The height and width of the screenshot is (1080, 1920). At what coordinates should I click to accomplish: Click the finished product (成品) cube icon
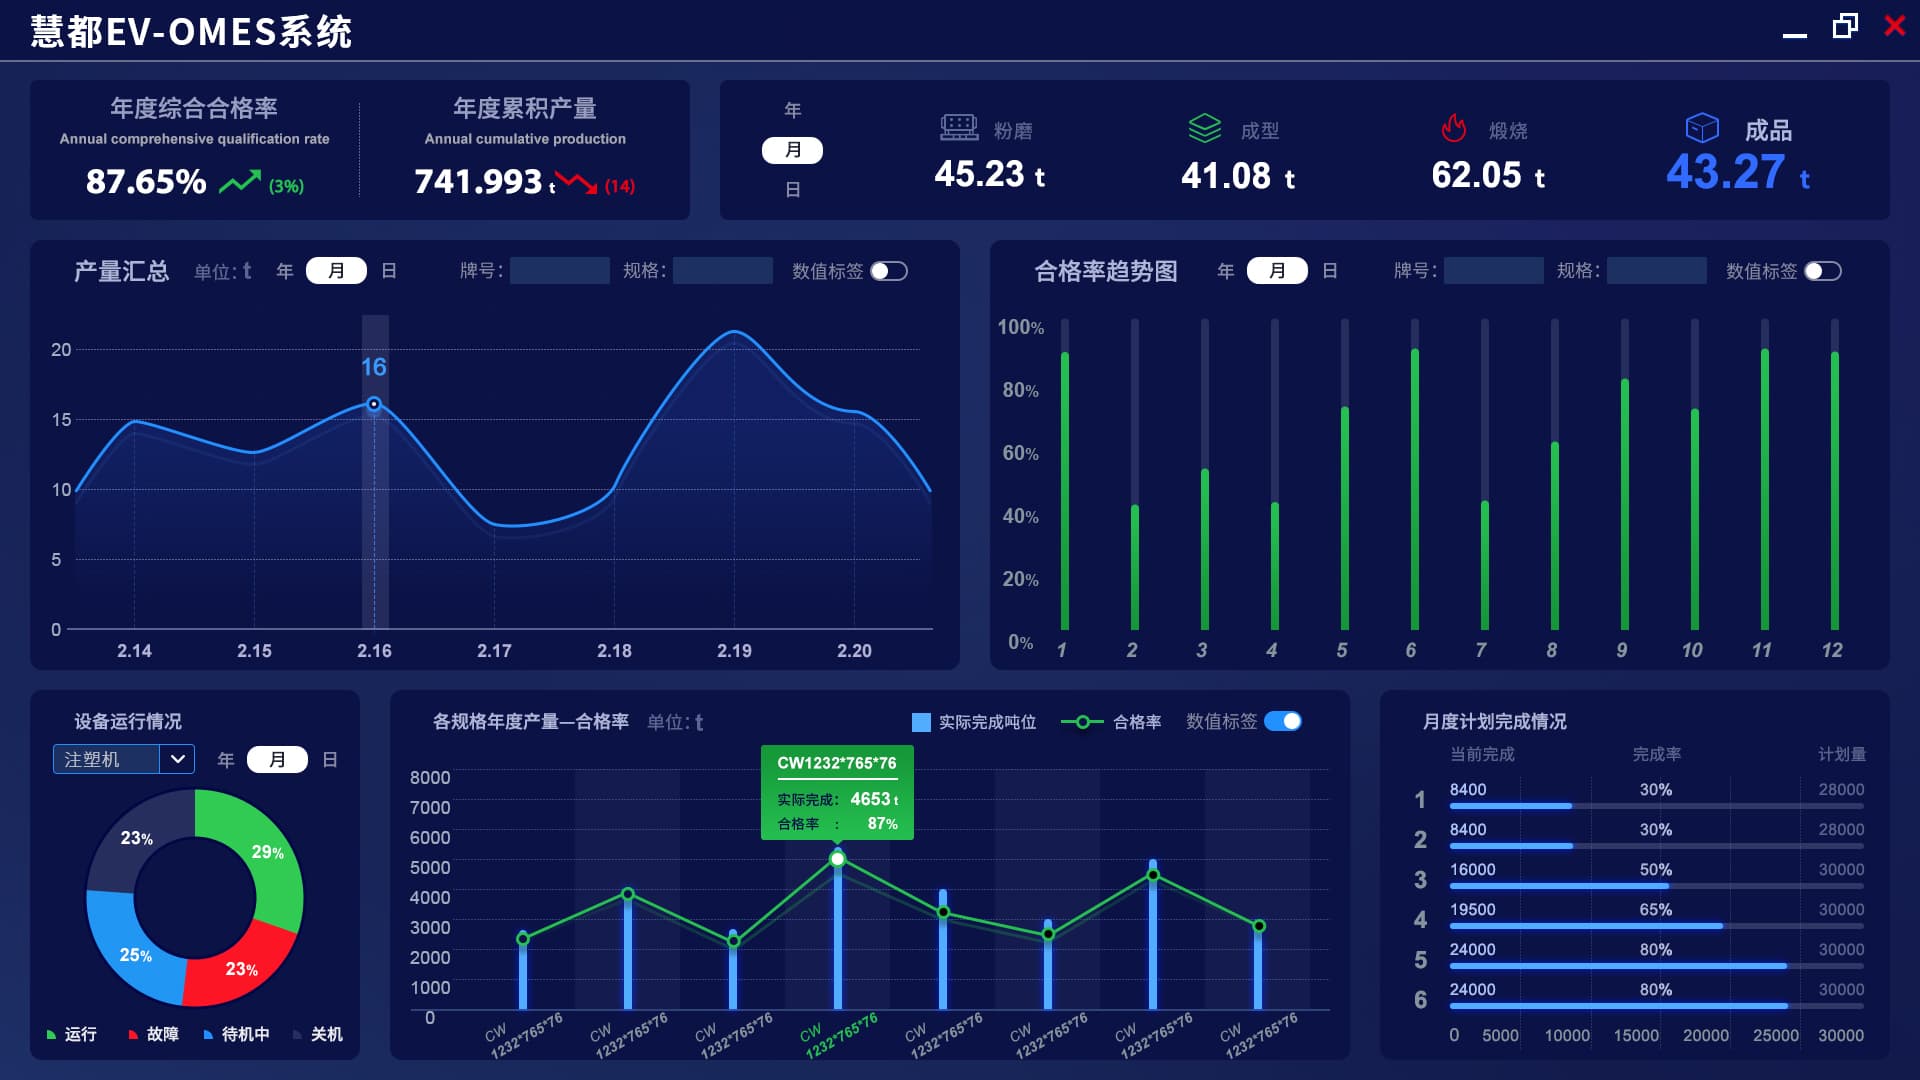click(x=1701, y=128)
